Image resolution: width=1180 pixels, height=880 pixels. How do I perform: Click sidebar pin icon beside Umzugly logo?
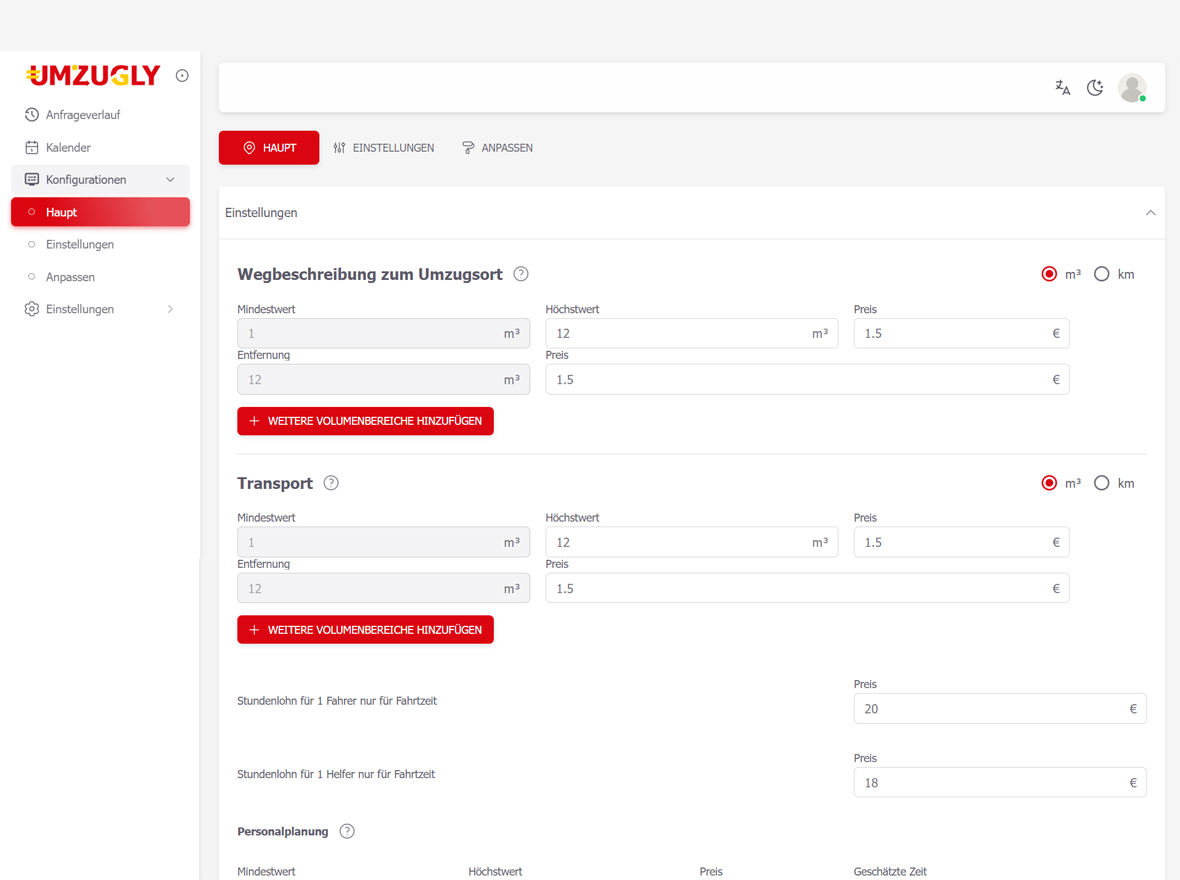pyautogui.click(x=182, y=76)
